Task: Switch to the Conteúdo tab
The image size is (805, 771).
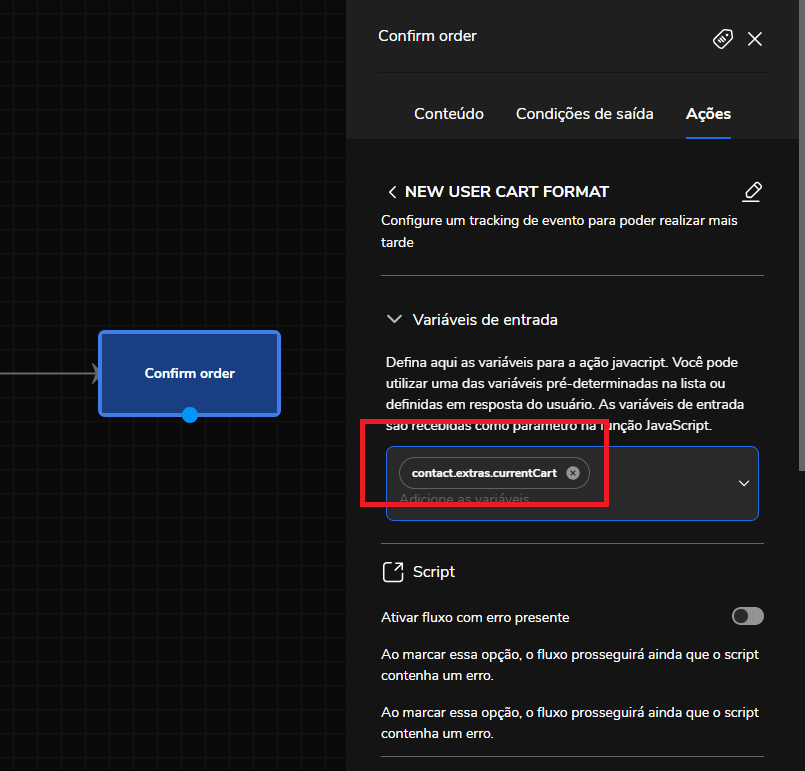Action: tap(449, 114)
